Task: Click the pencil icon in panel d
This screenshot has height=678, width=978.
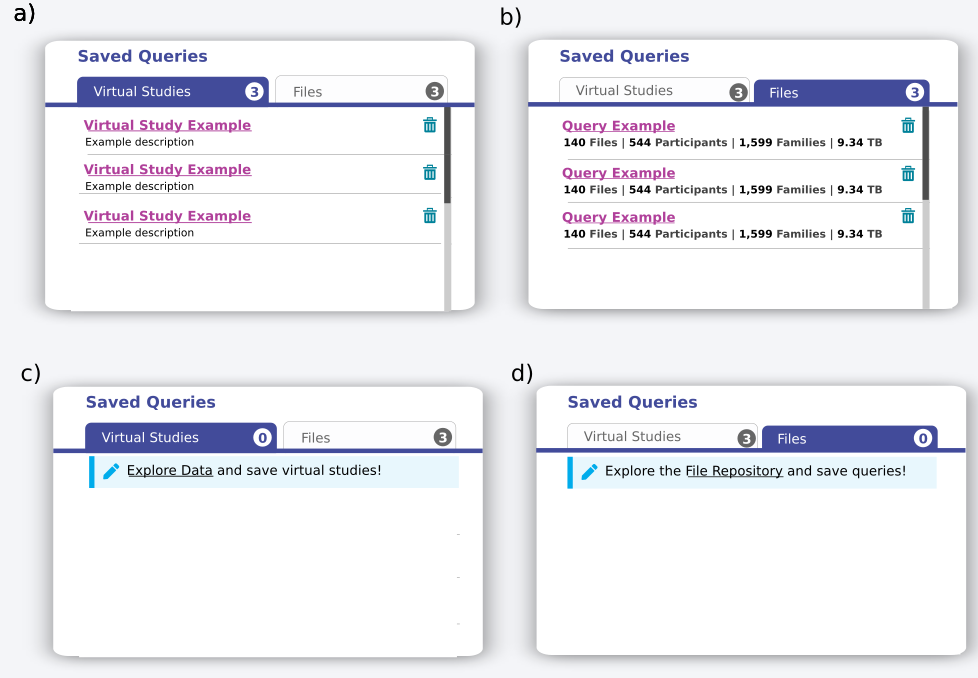Action: [590, 471]
